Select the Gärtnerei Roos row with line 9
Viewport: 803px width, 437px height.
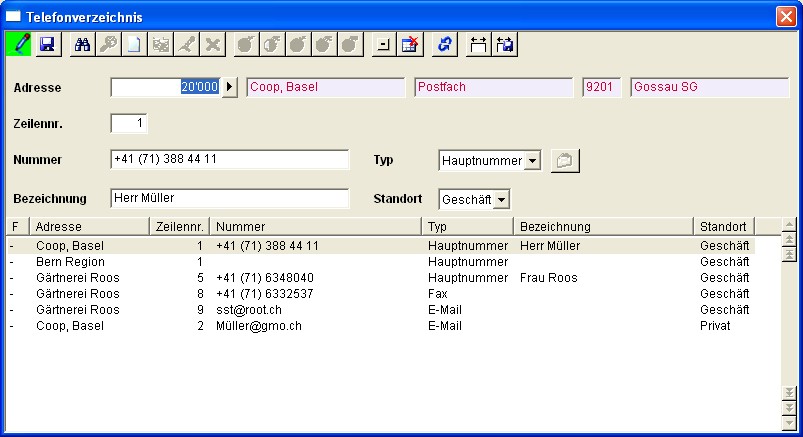[381, 310]
